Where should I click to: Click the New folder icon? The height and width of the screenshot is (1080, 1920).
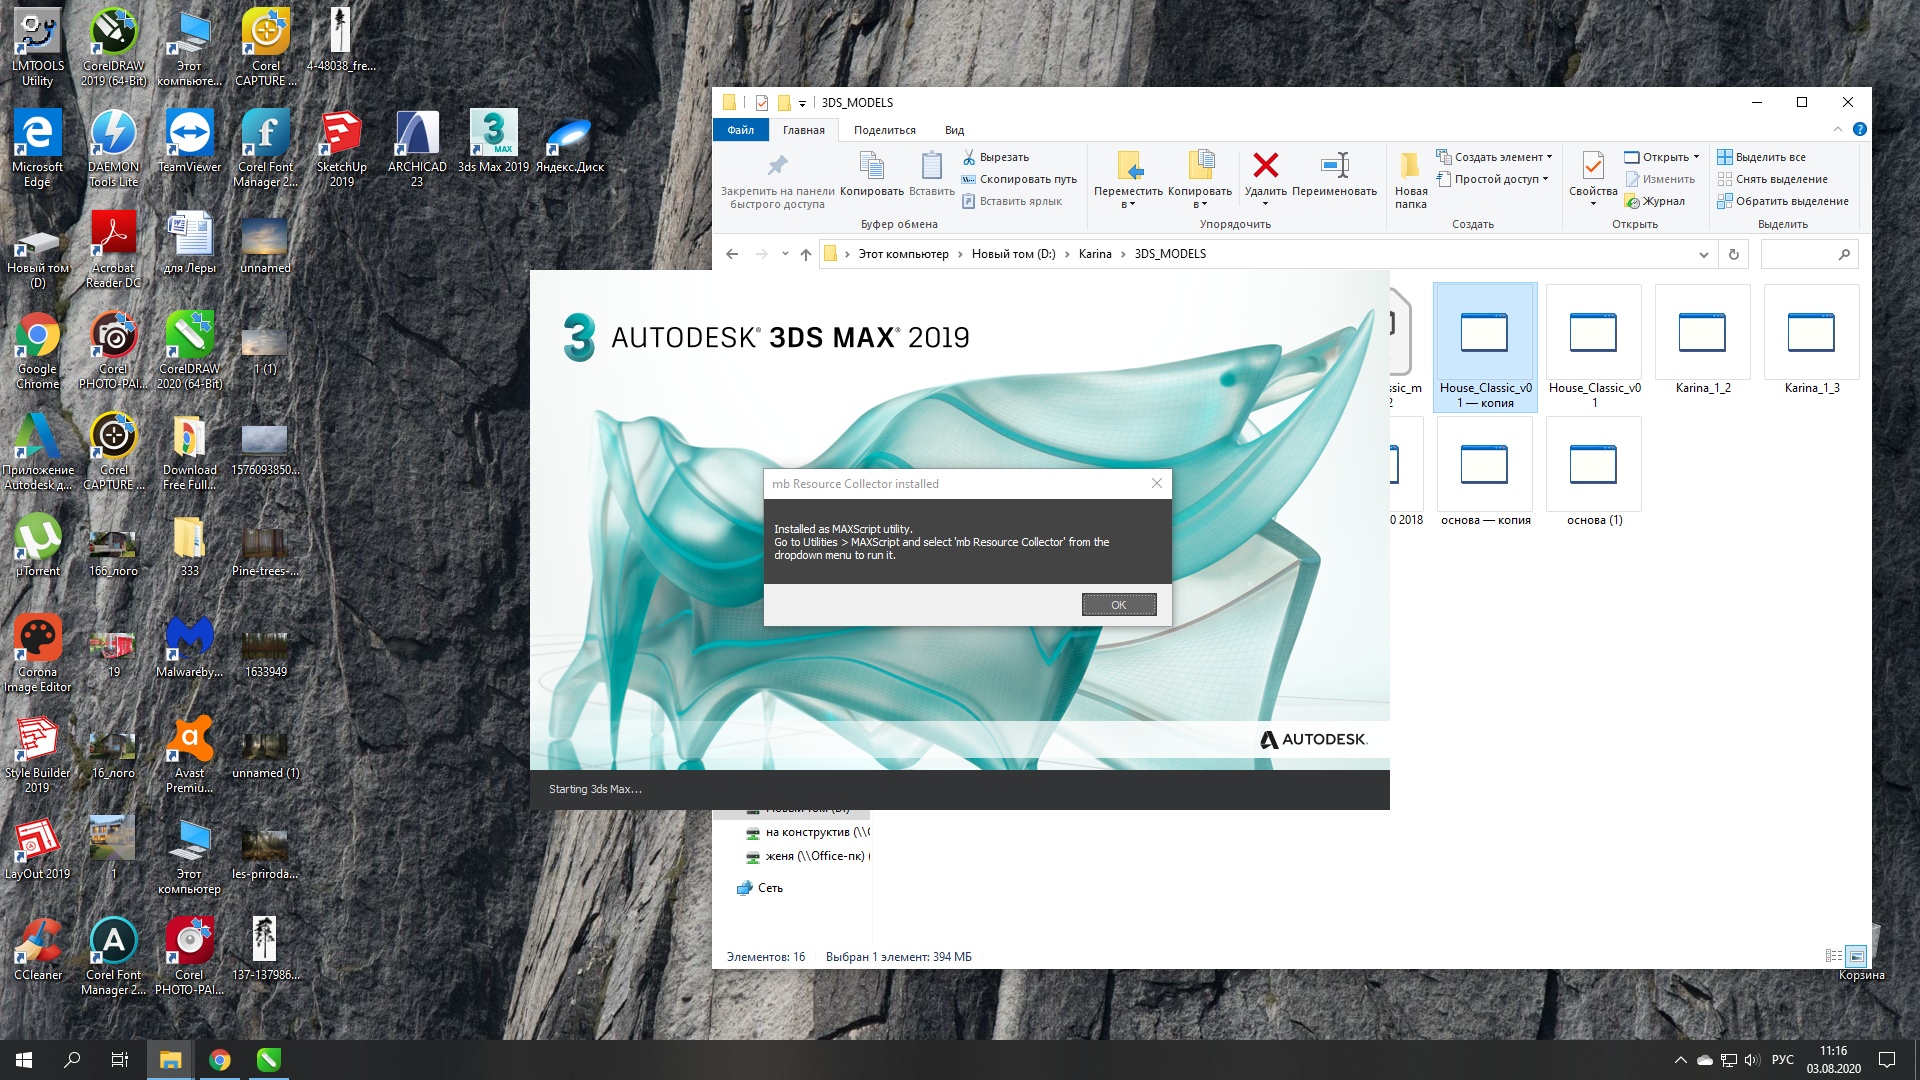1410,166
